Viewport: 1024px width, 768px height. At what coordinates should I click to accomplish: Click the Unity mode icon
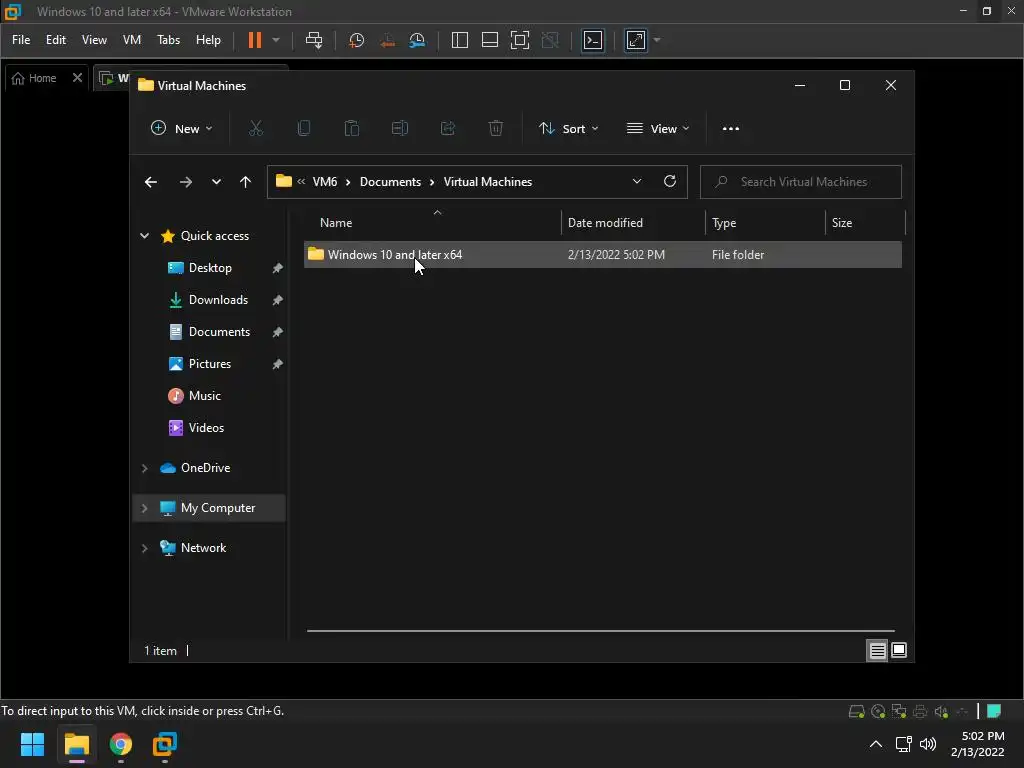[x=551, y=40]
